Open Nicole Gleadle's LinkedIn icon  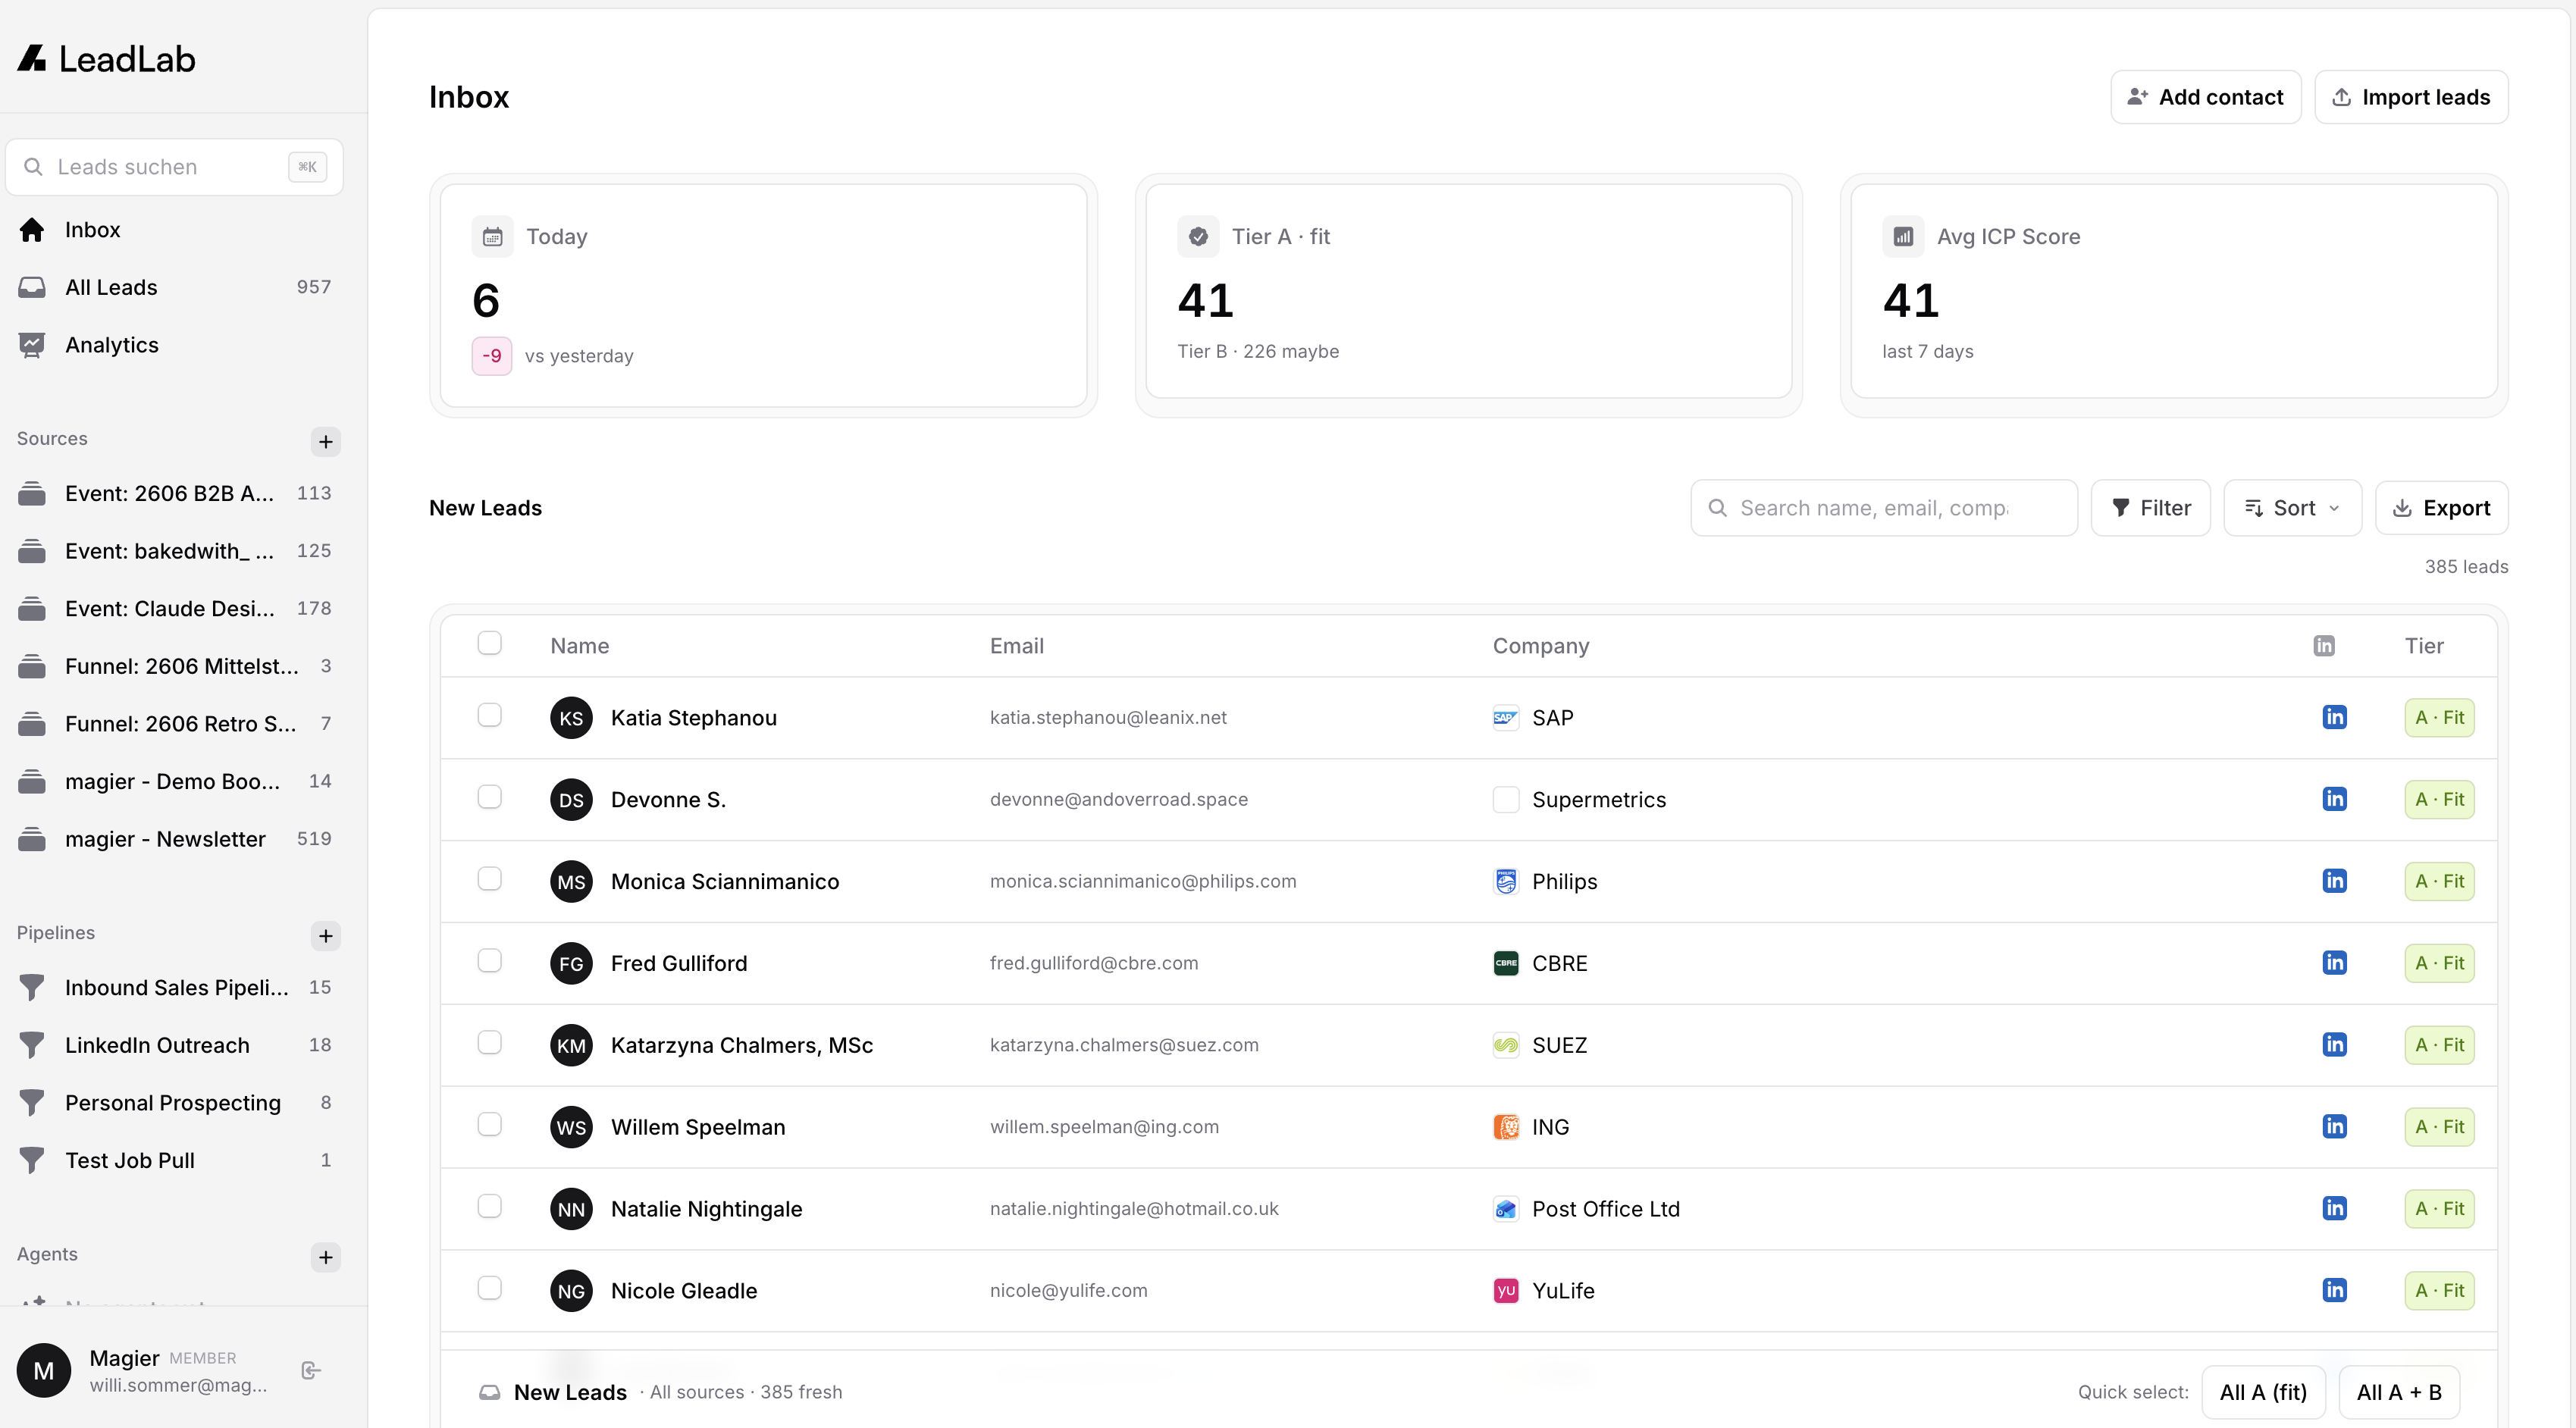pos(2334,1291)
